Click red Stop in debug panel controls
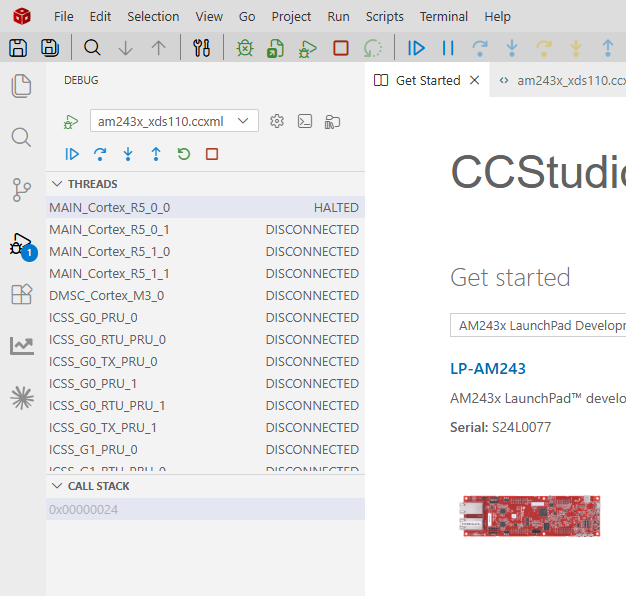 tap(212, 154)
